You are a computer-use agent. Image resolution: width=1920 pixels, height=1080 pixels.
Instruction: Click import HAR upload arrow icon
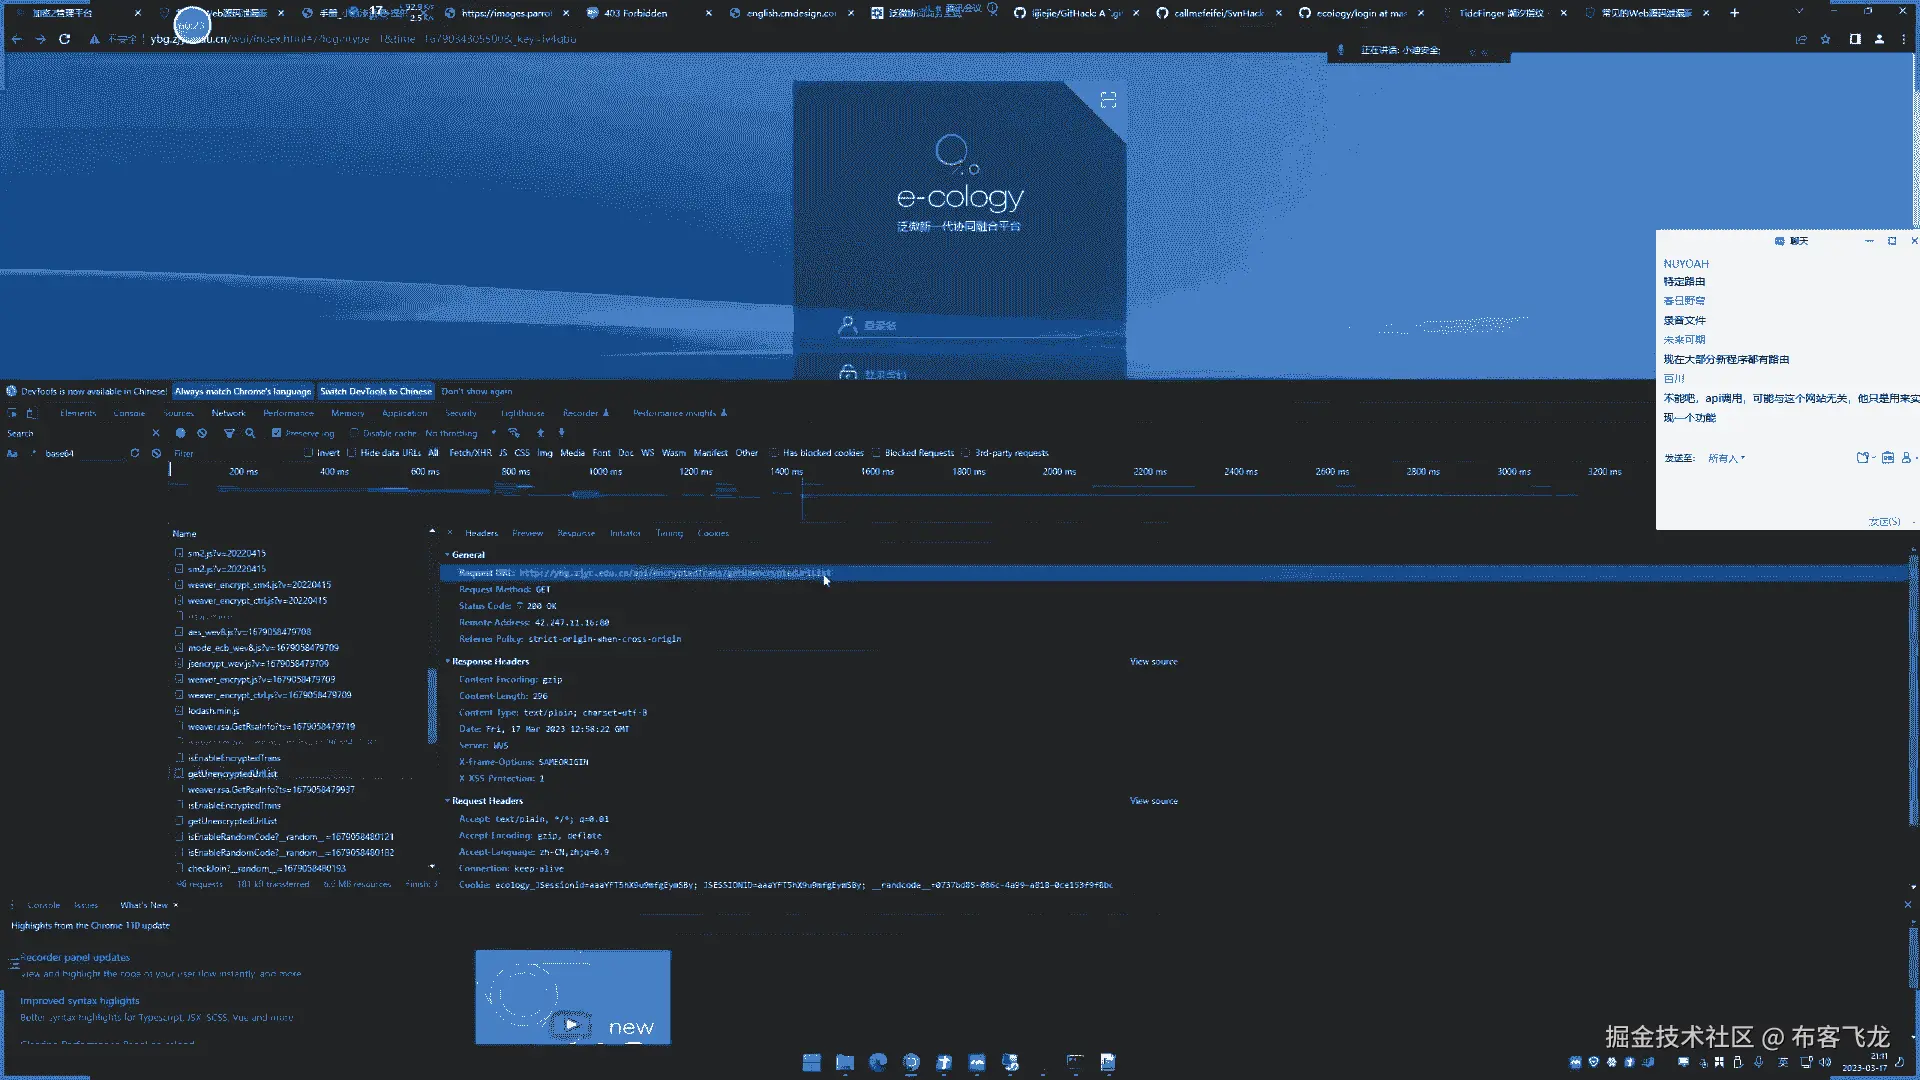point(540,433)
